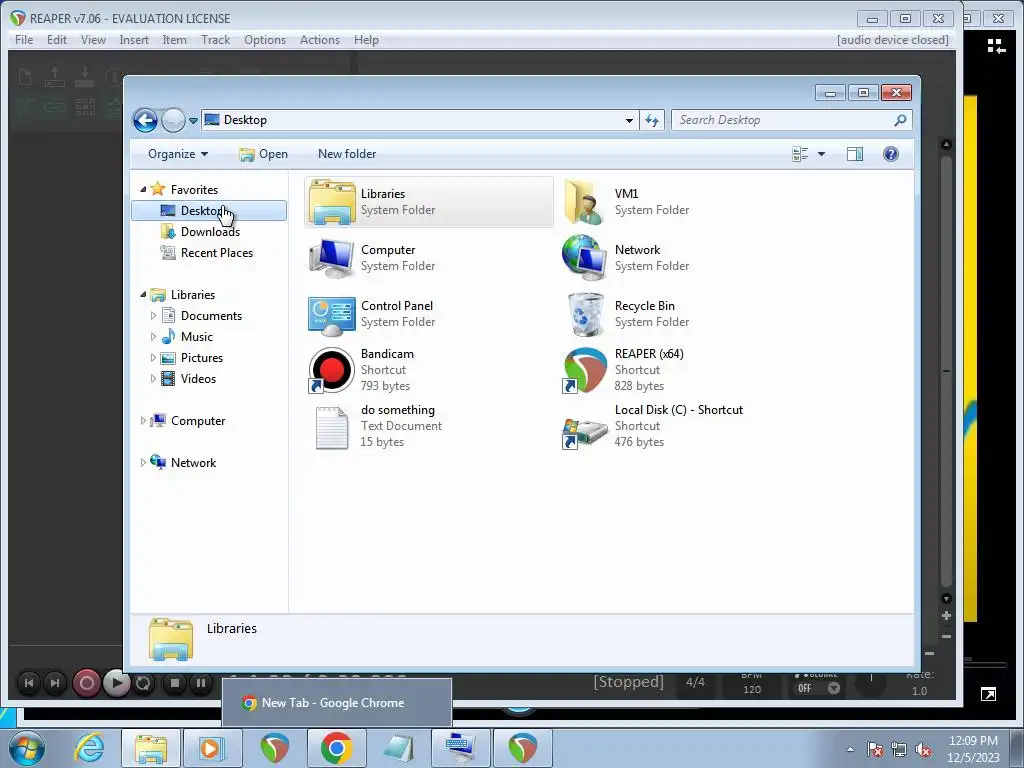Open the View menu in REAPER
Image resolution: width=1024 pixels, height=768 pixels.
coord(93,40)
